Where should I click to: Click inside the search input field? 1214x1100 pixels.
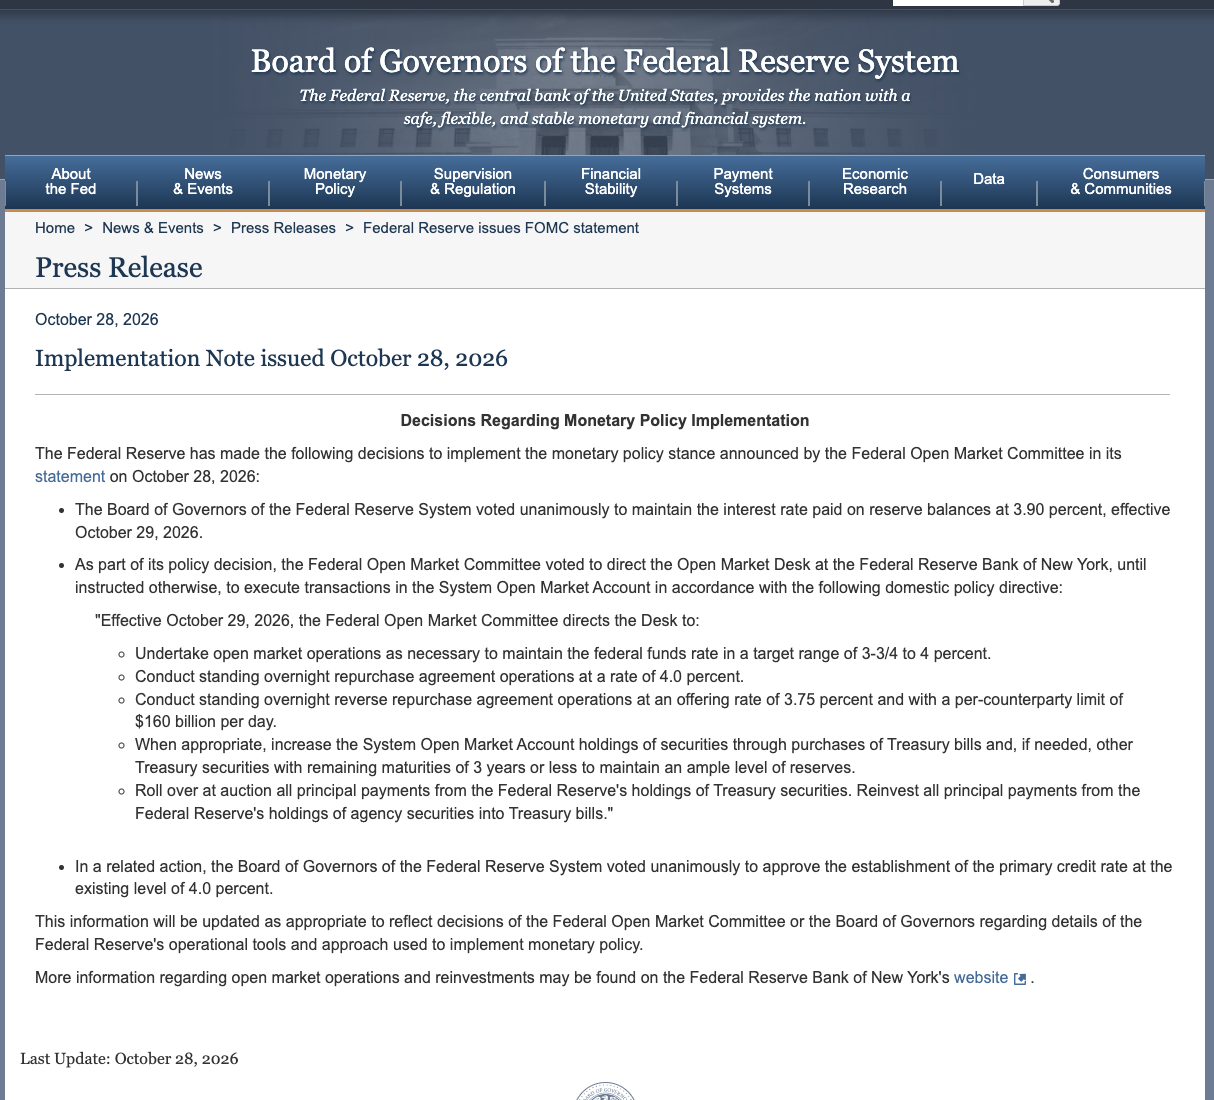click(x=957, y=2)
